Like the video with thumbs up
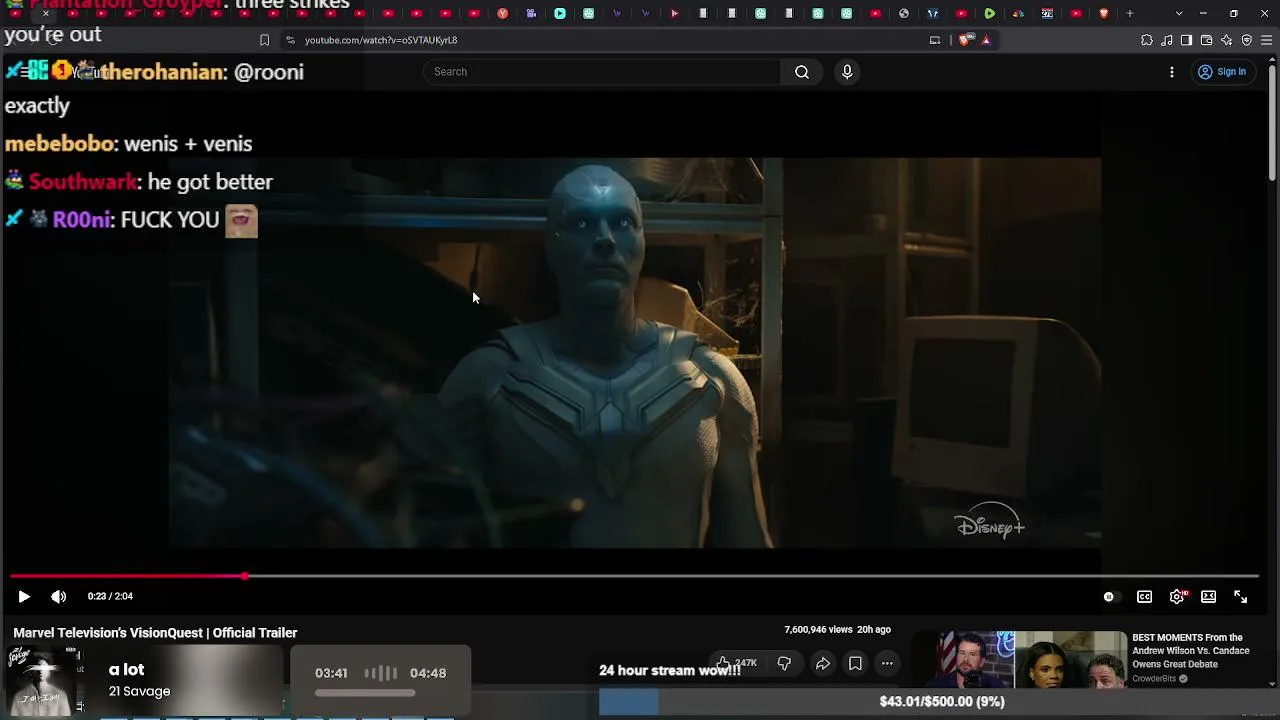Screen dimensions: 1280x720 (737, 663)
